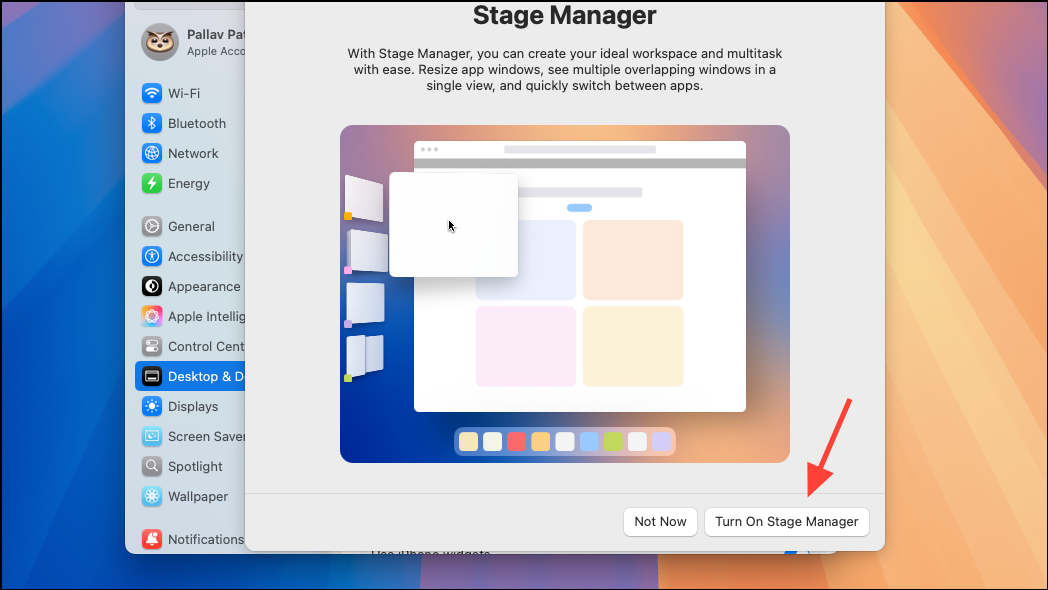Select the Wallpaper label
The height and width of the screenshot is (590, 1048).
198,496
